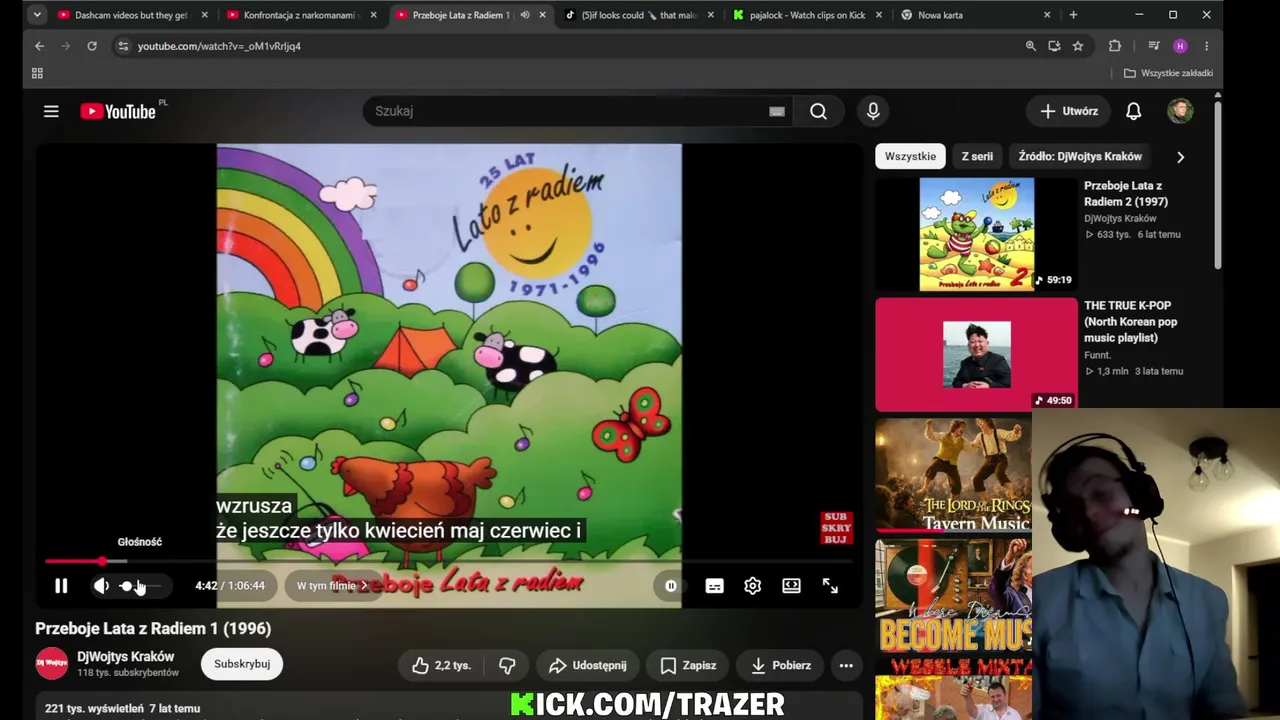
Task: Switch to the 'Konfrontacja z narkomanami' tab
Action: (x=299, y=15)
